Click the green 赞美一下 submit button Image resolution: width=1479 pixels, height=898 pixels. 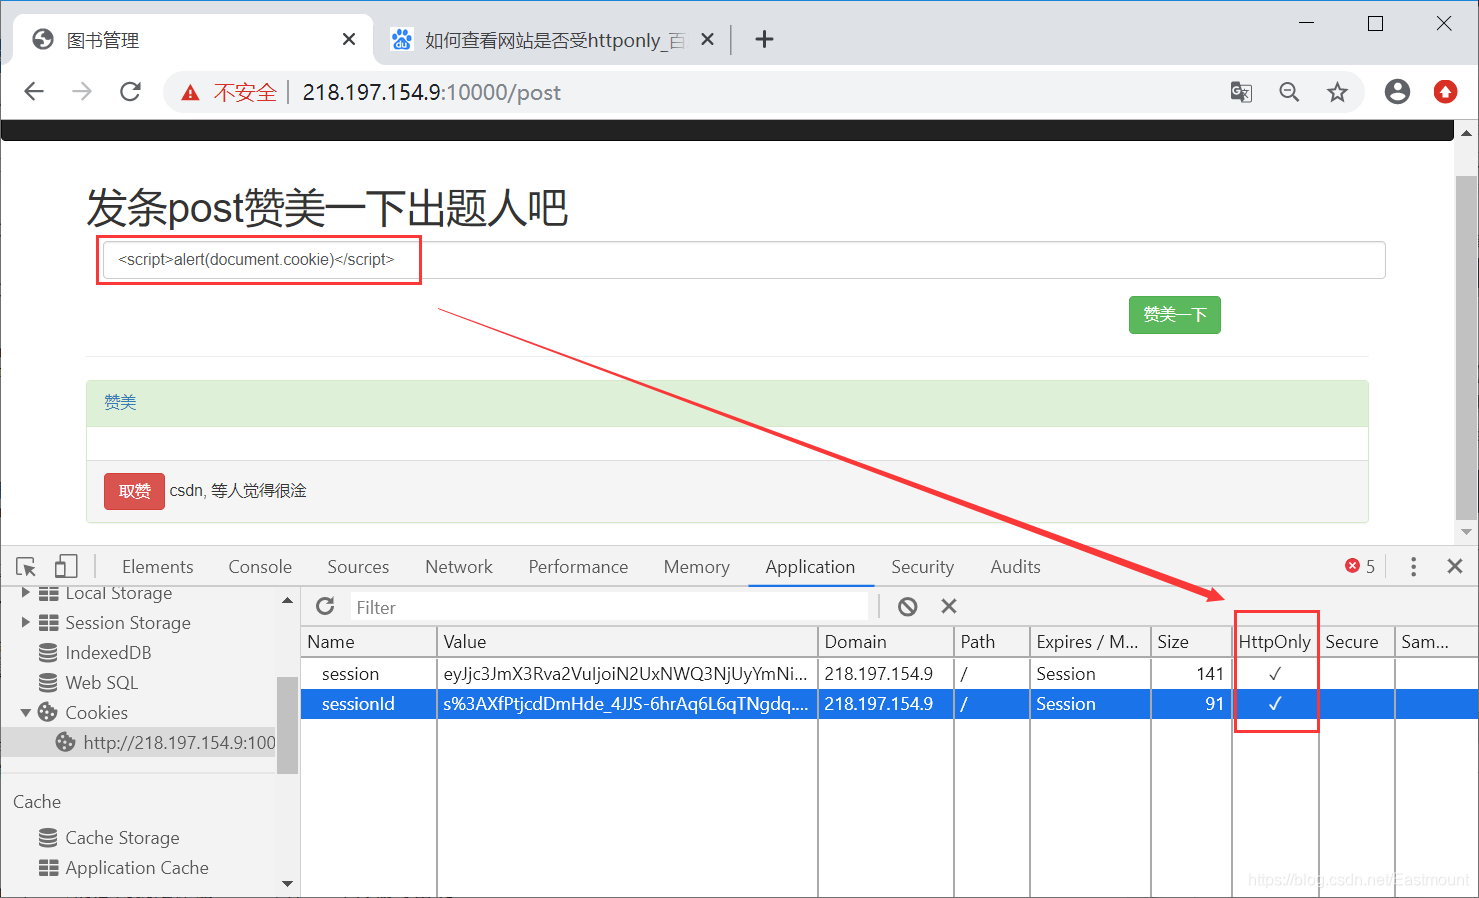pyautogui.click(x=1174, y=315)
